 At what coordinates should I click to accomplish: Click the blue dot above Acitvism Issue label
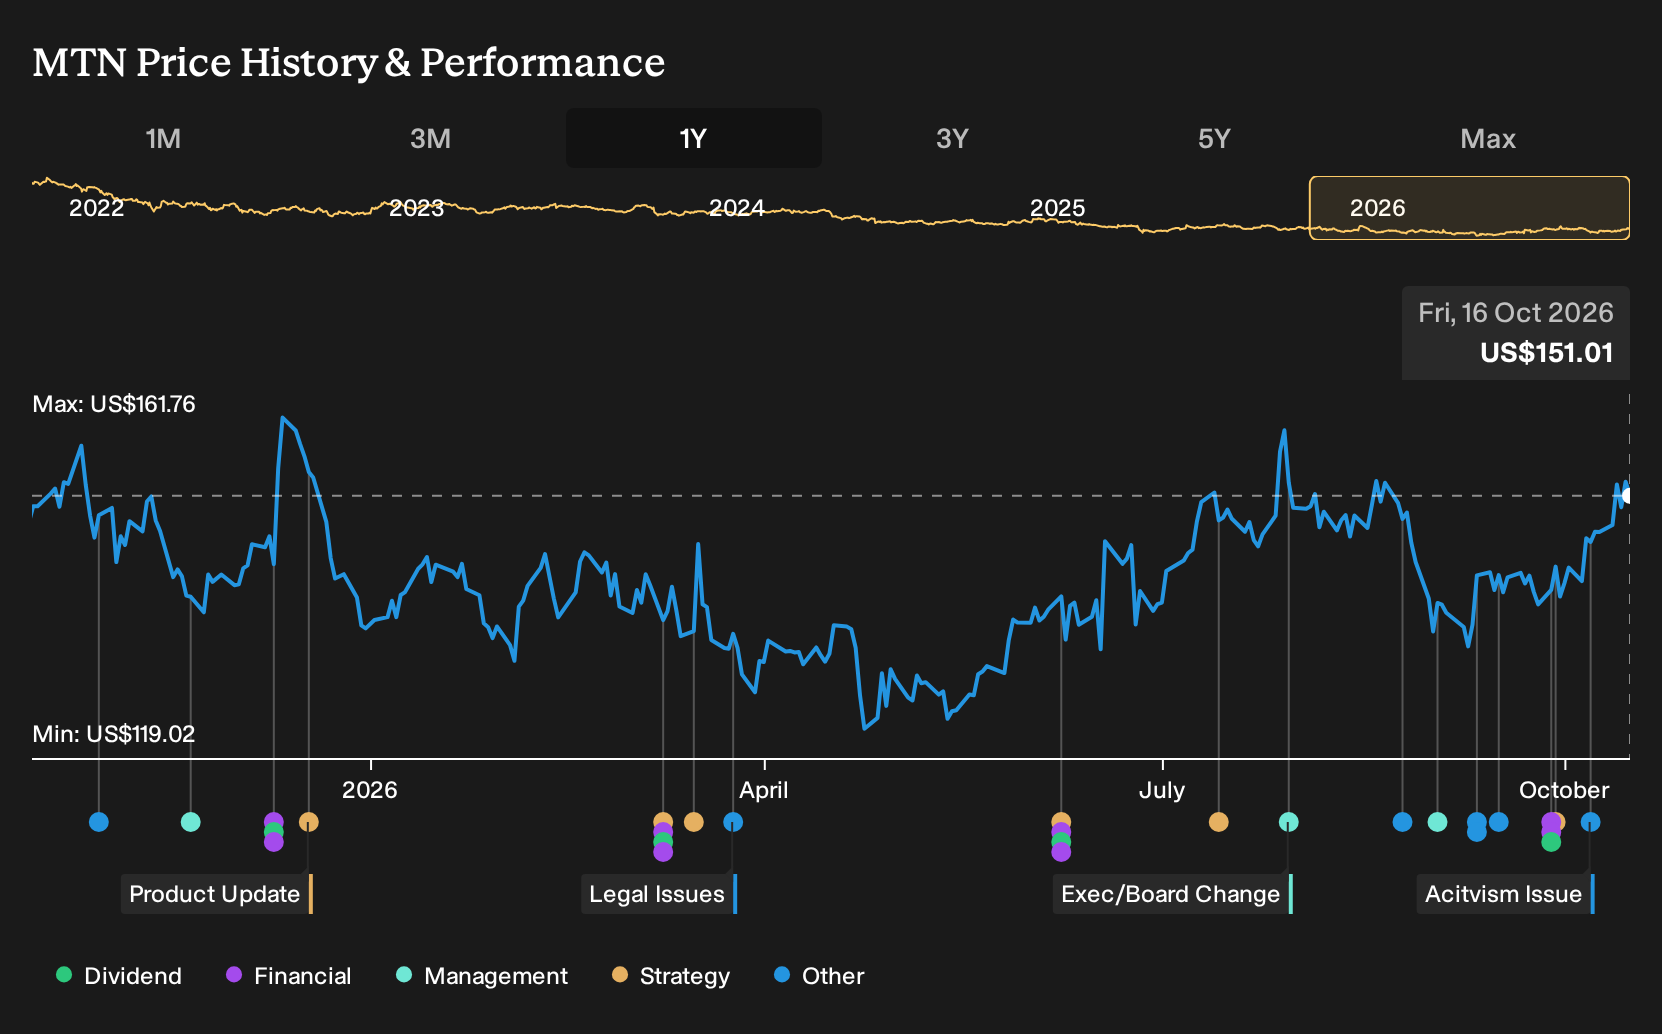1591,822
